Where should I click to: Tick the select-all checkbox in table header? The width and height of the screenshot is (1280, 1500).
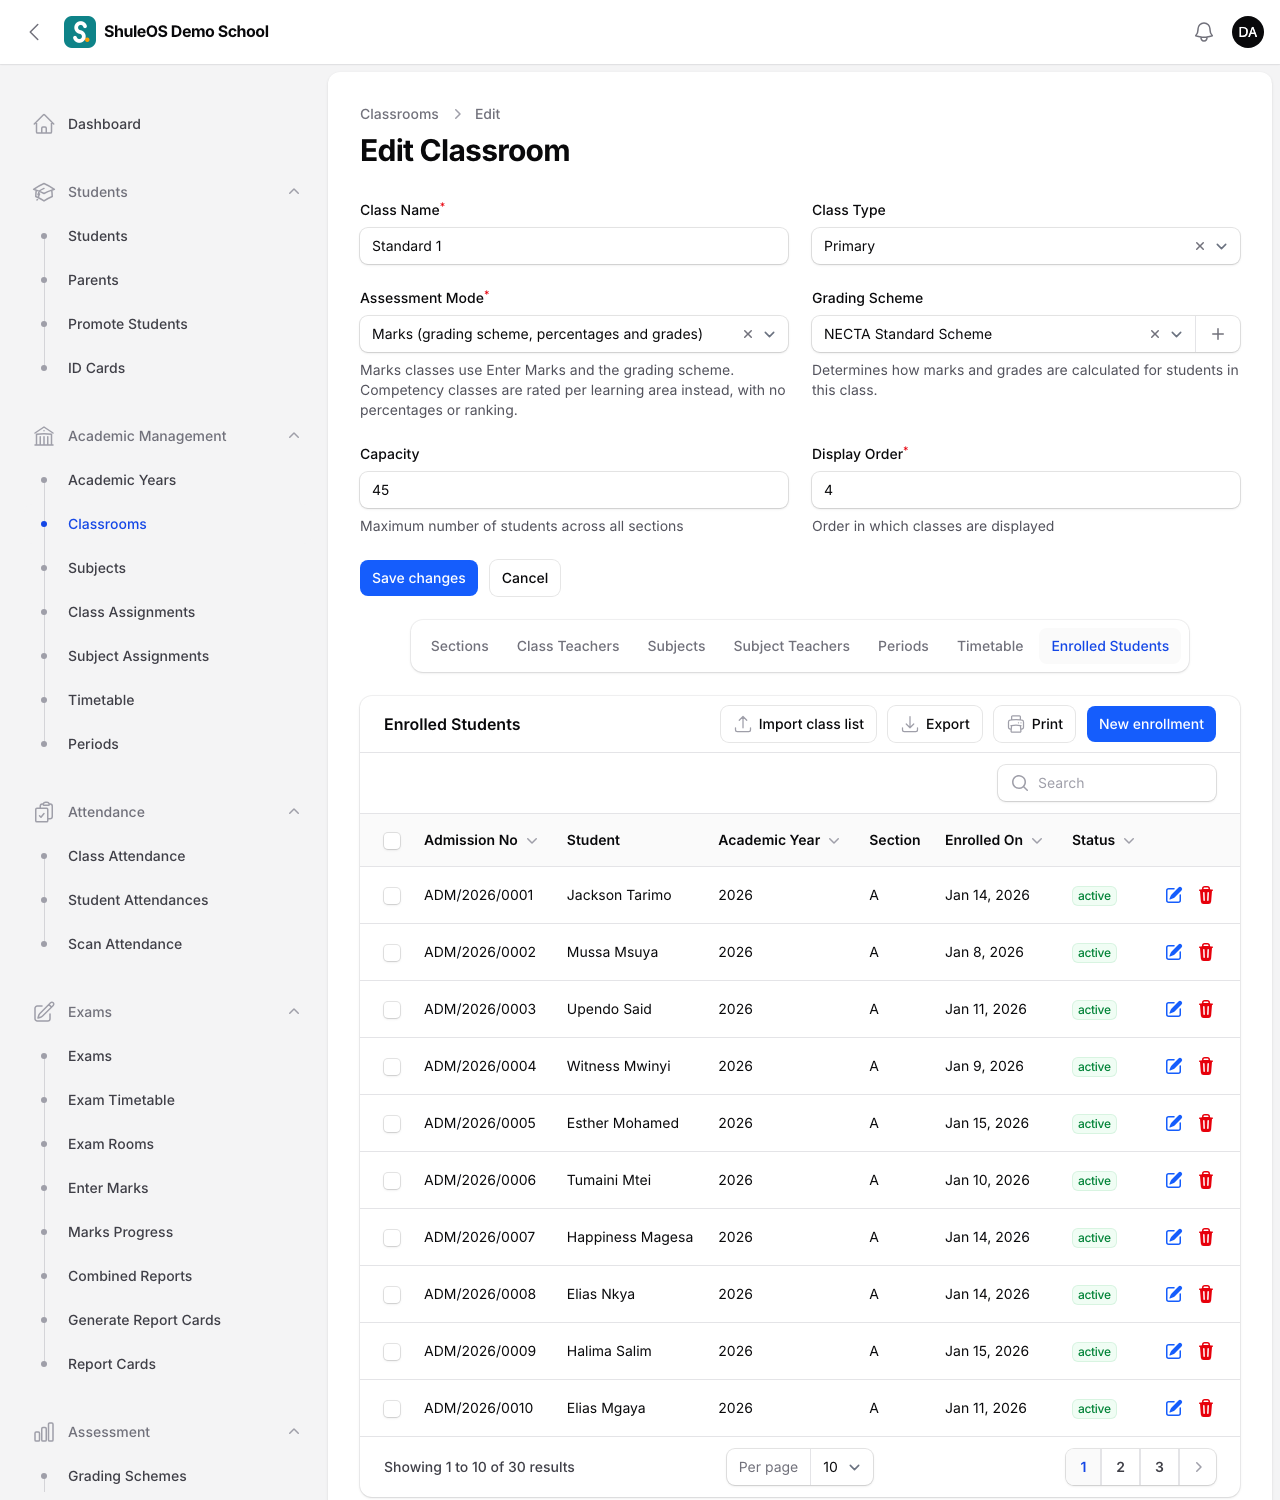tap(392, 841)
